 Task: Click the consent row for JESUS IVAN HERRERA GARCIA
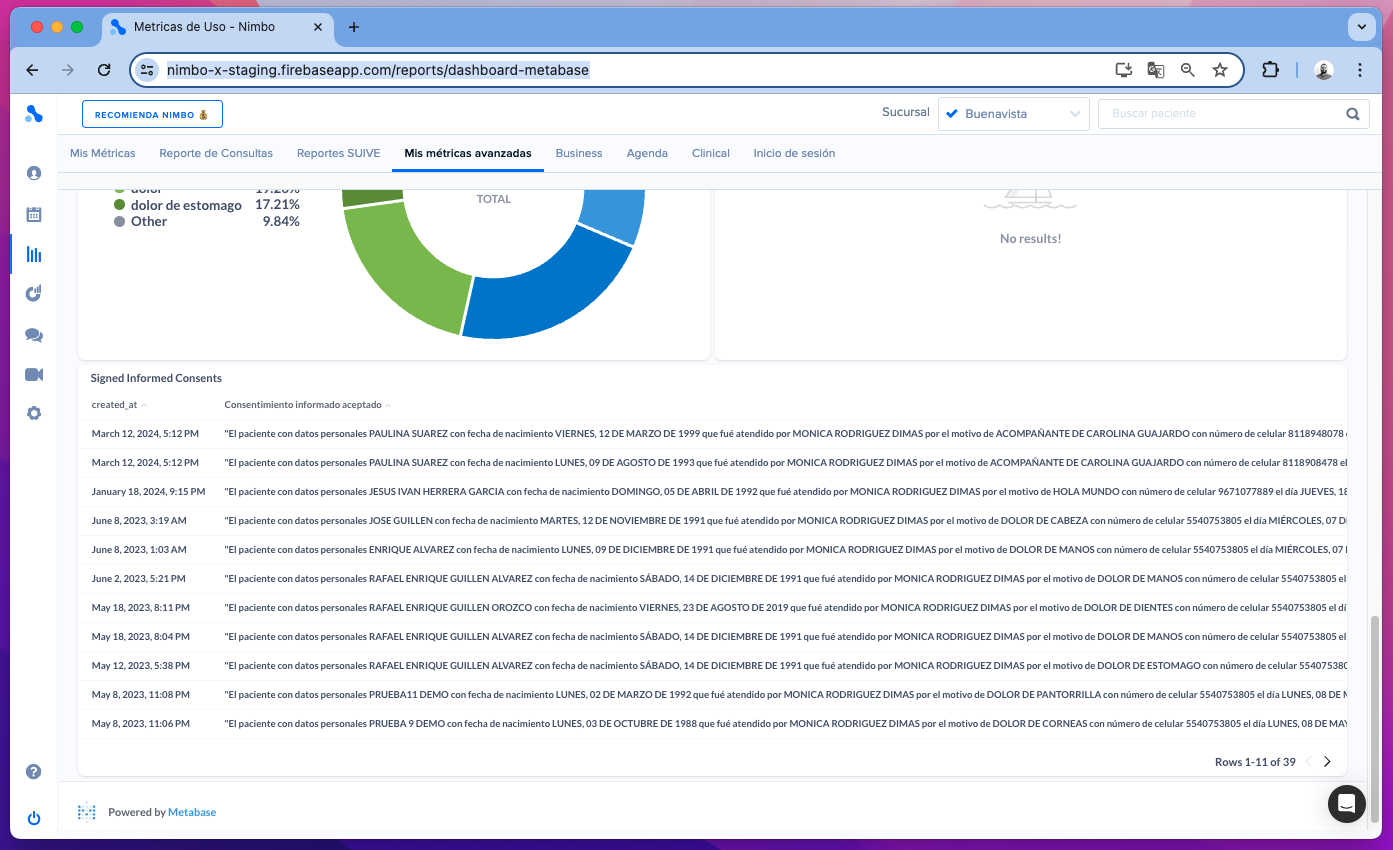(x=712, y=492)
